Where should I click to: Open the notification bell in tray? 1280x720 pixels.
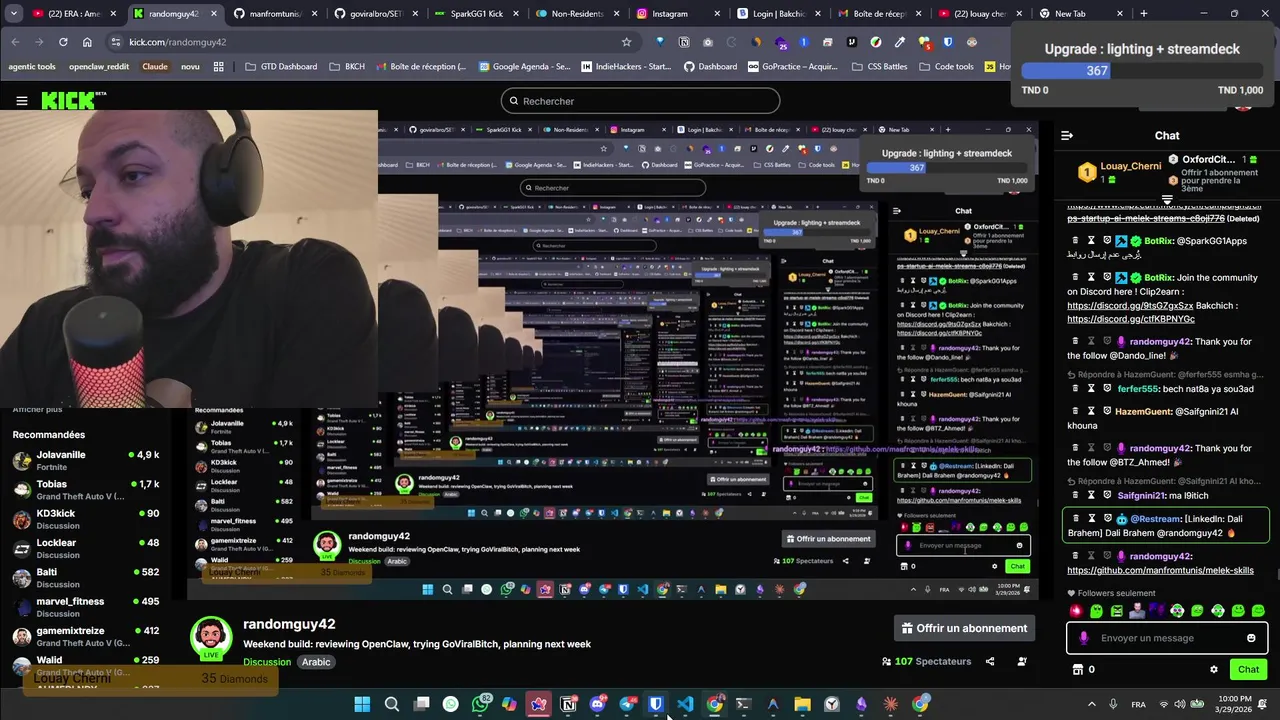[1264, 704]
